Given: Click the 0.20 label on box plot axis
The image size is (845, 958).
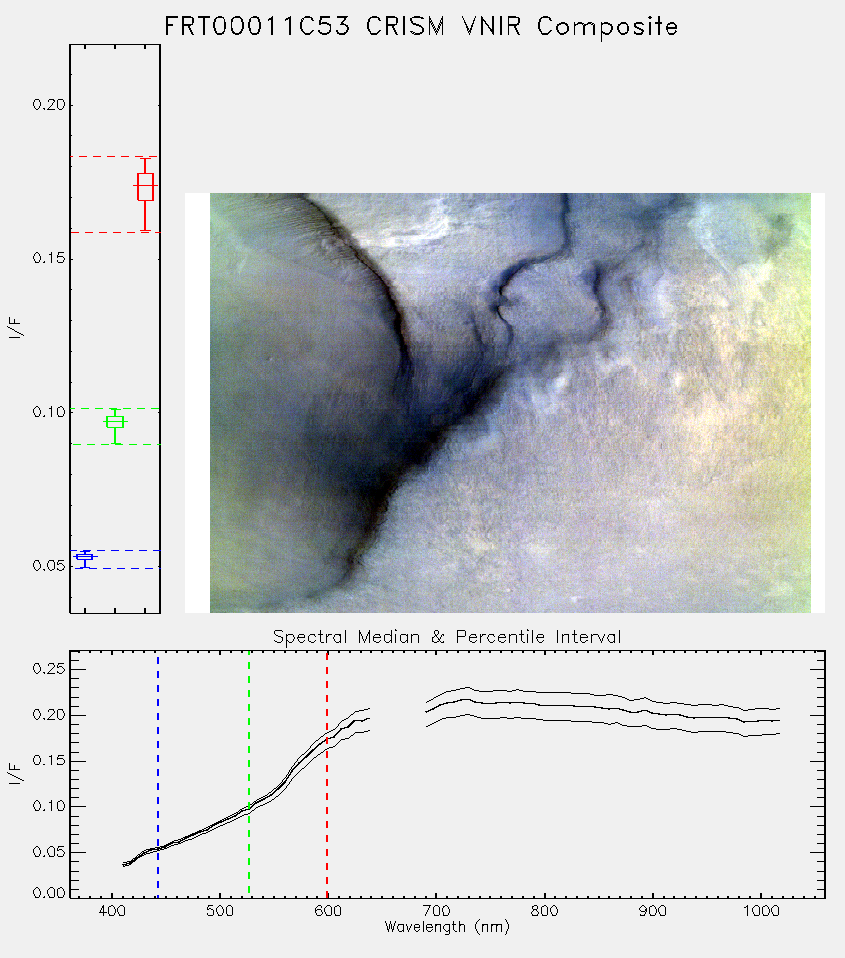Looking at the screenshot, I should coord(48,104).
